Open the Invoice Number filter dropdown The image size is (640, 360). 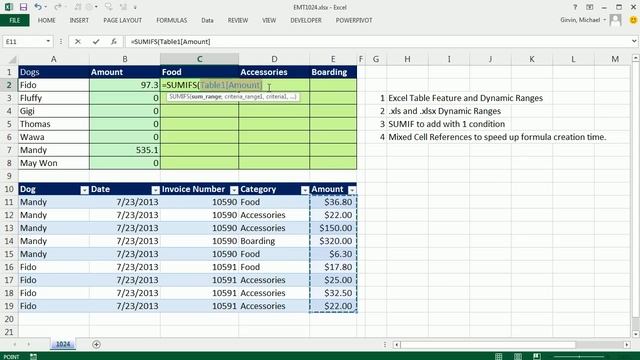(233, 190)
